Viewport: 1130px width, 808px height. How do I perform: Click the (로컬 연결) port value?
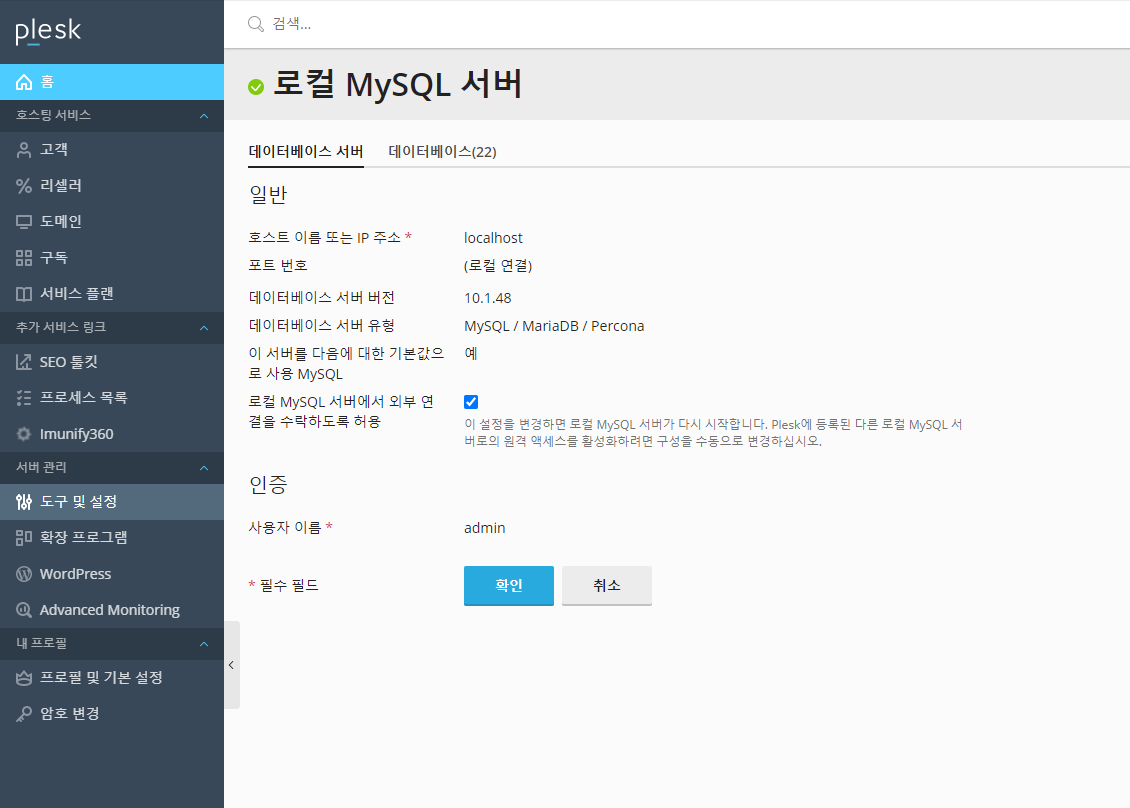click(x=498, y=266)
